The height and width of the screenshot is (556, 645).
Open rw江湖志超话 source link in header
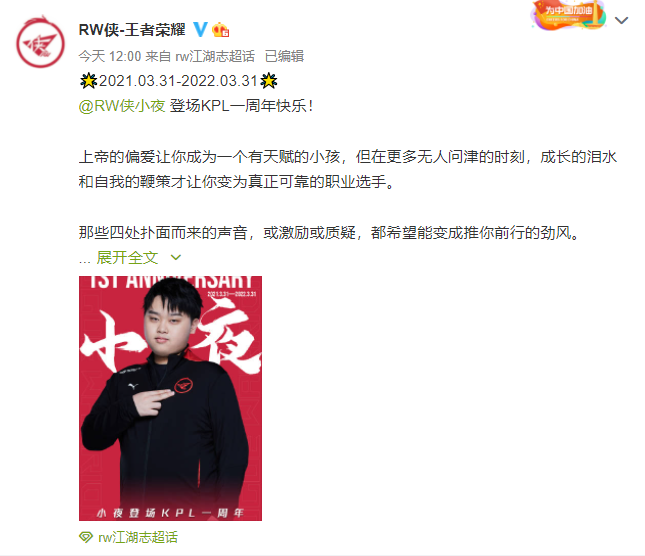215,56
